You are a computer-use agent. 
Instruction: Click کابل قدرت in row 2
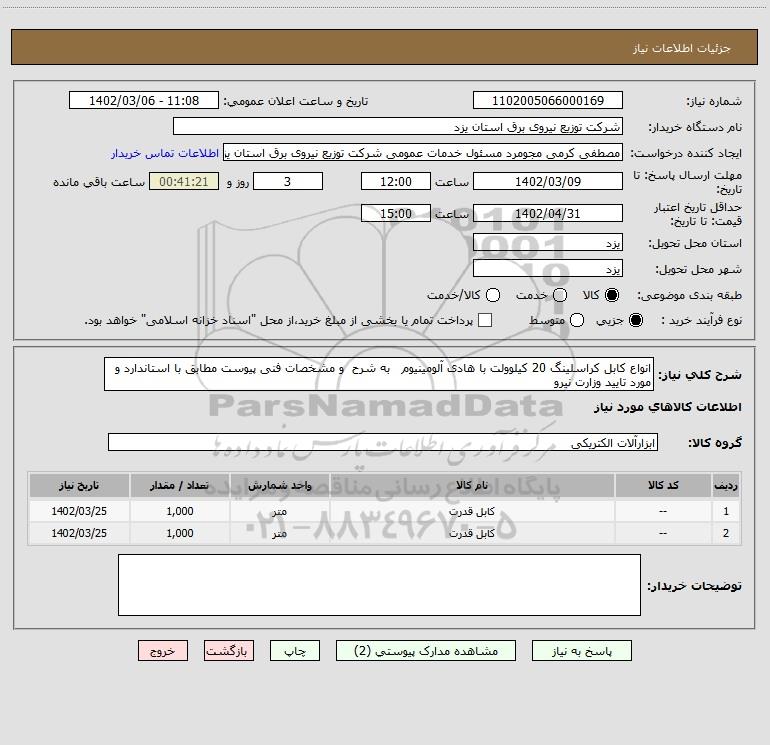471,533
